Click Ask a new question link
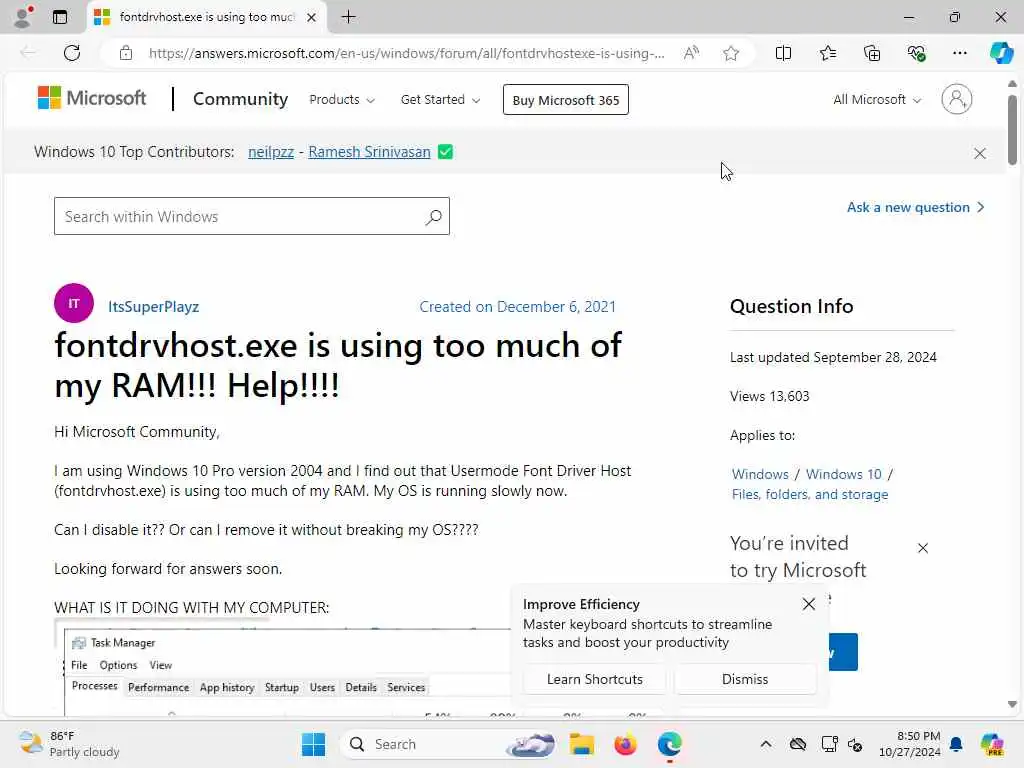Viewport: 1024px width, 768px height. 915,208
